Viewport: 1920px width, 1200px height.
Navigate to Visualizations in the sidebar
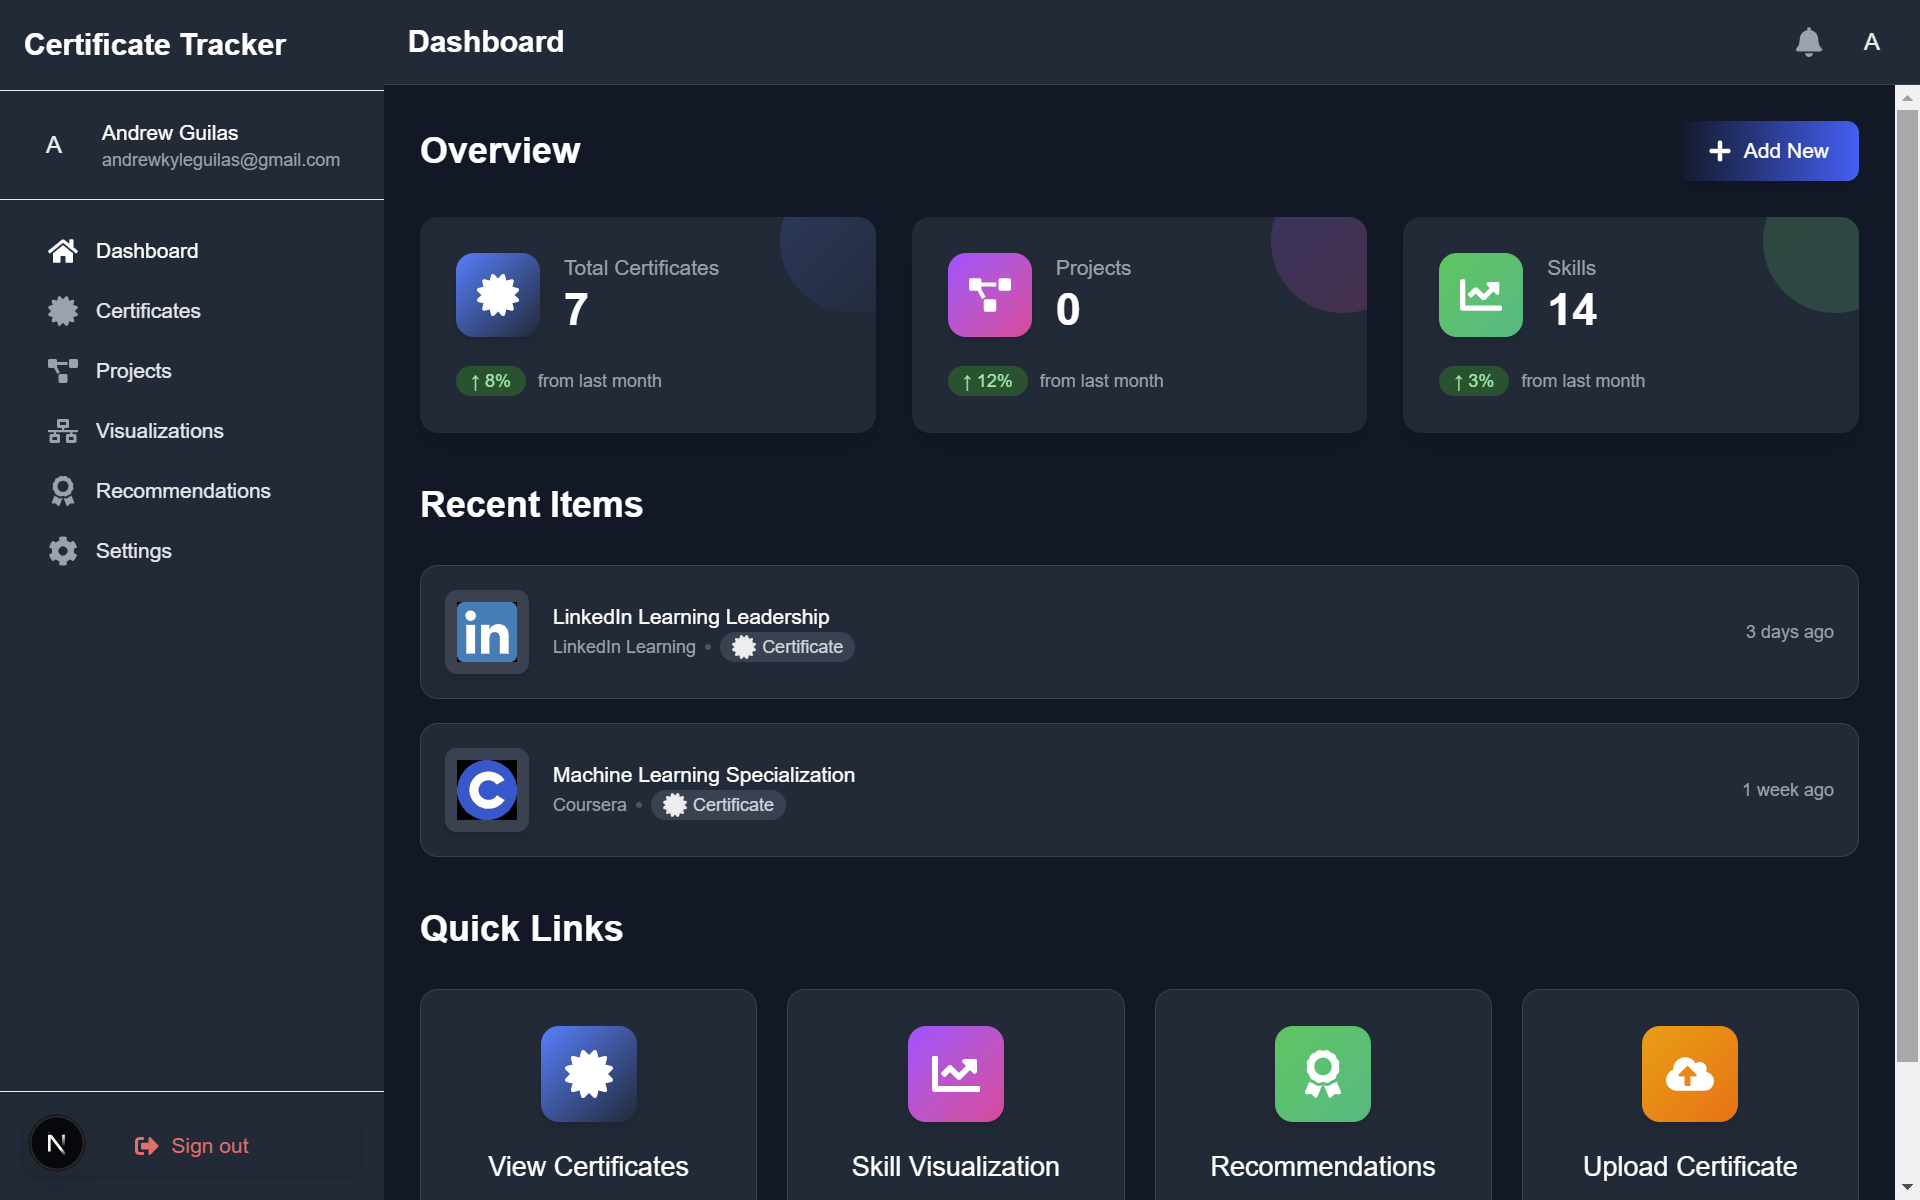pos(159,431)
